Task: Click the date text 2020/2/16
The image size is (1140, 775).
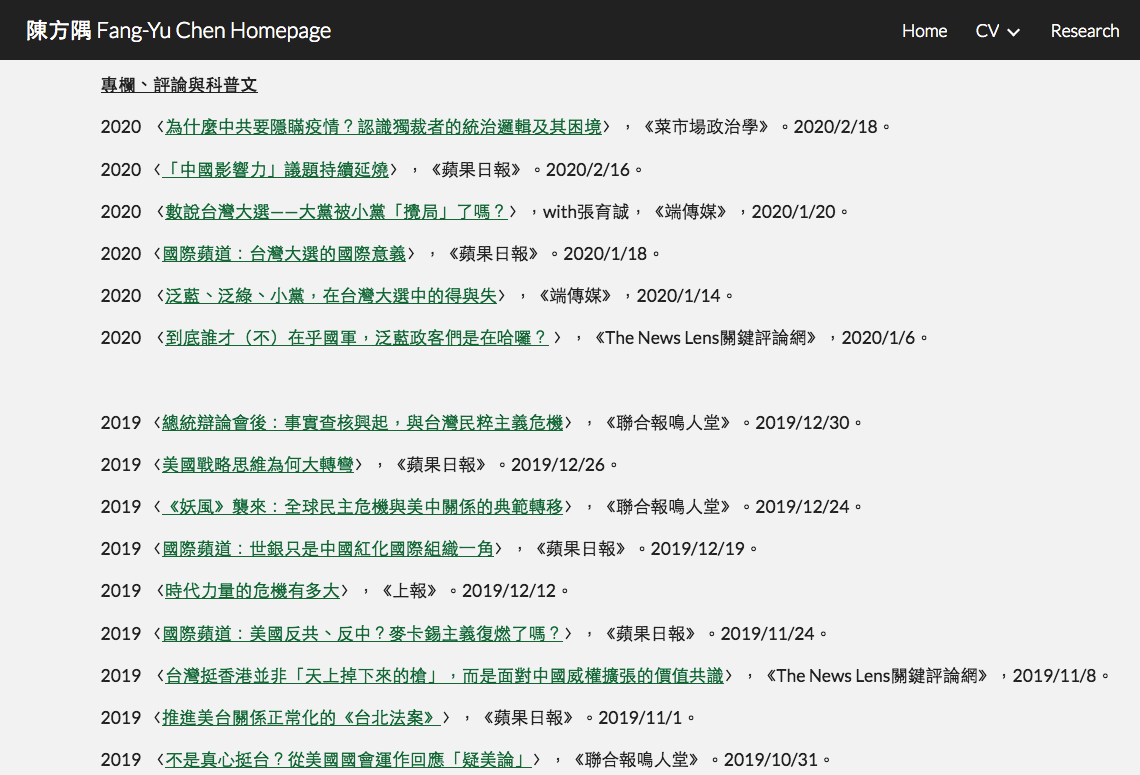Action: click(587, 170)
